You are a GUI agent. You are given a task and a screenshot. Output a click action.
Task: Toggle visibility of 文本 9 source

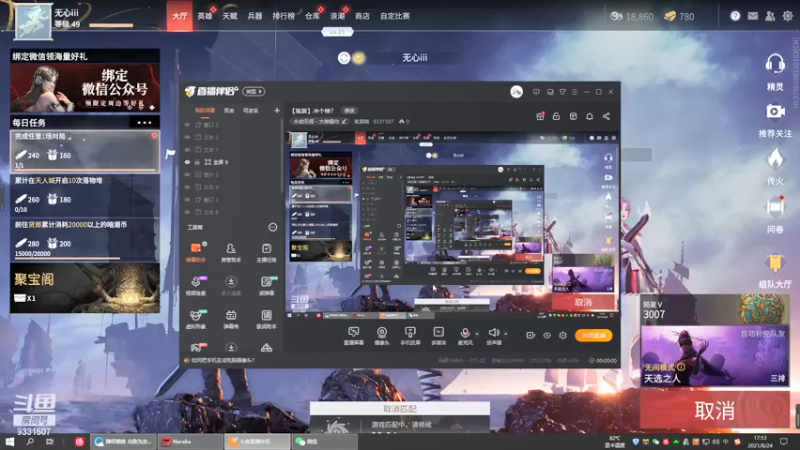187,187
